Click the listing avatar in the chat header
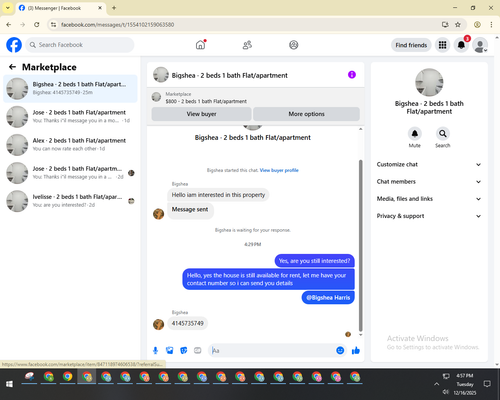 click(x=161, y=75)
